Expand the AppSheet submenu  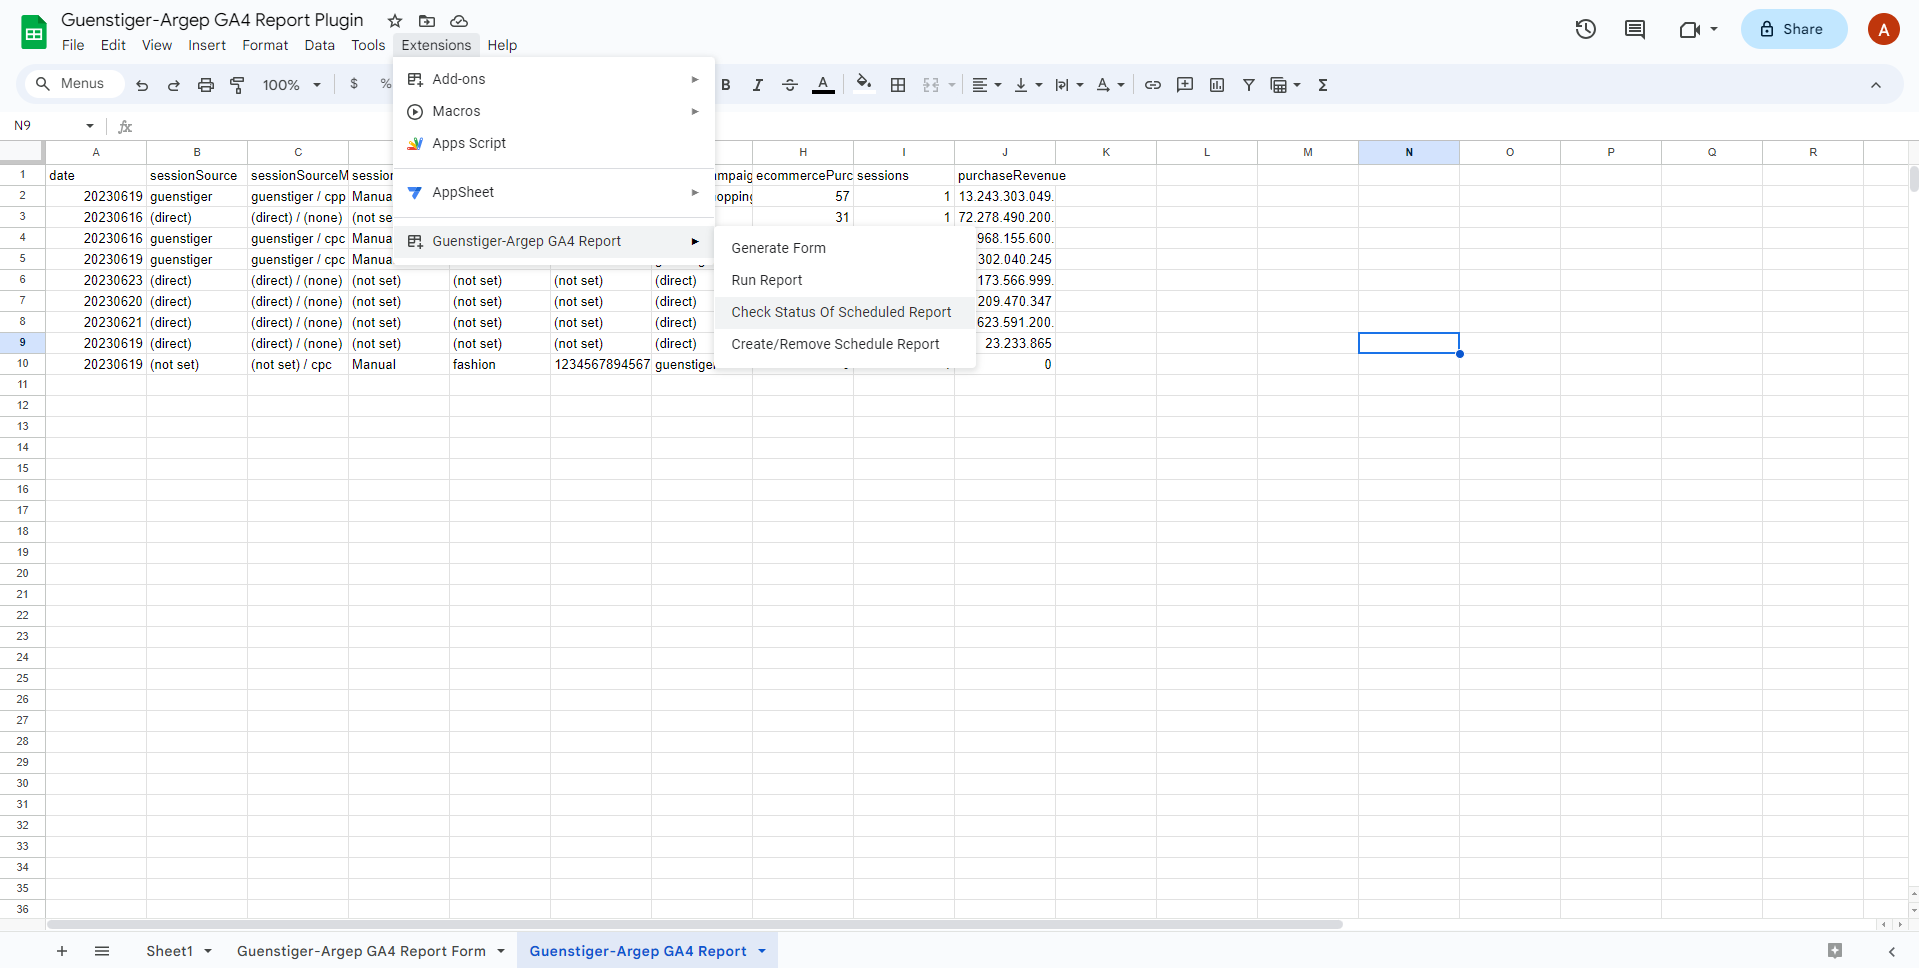554,192
